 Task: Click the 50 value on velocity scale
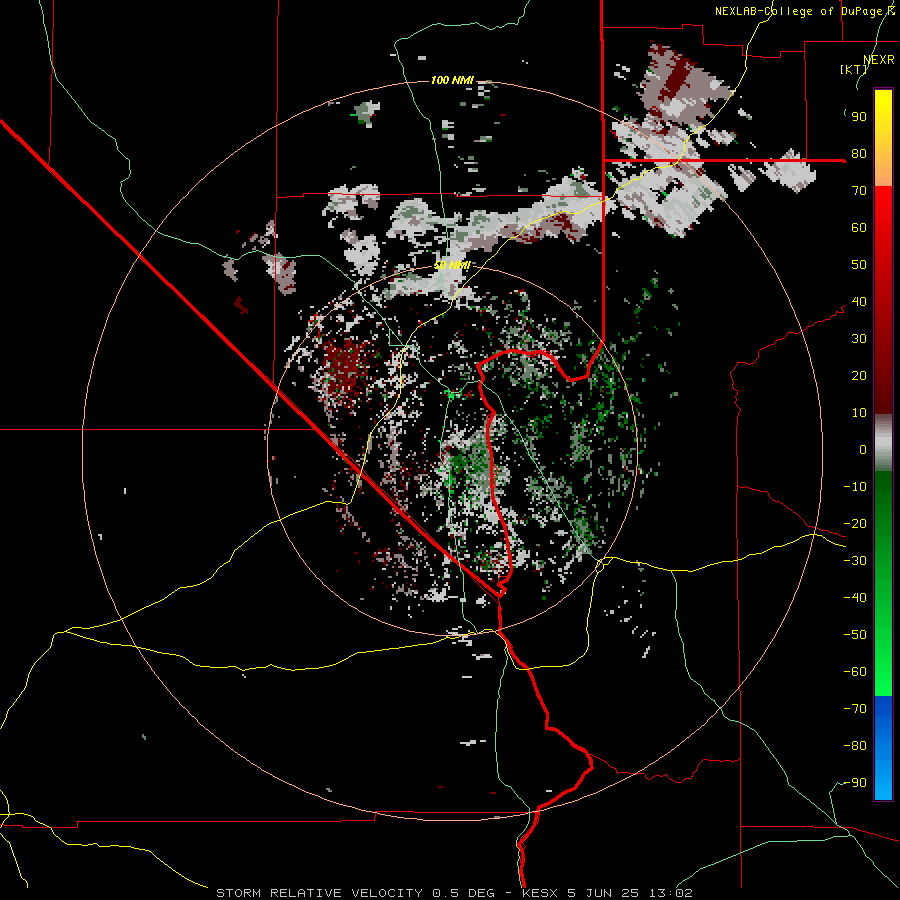859,265
